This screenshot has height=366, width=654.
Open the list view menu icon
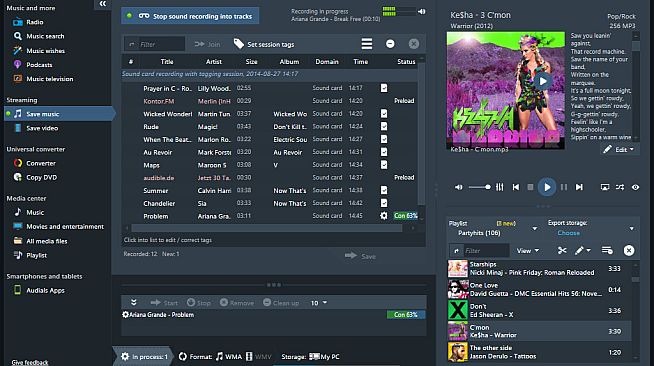(x=367, y=43)
